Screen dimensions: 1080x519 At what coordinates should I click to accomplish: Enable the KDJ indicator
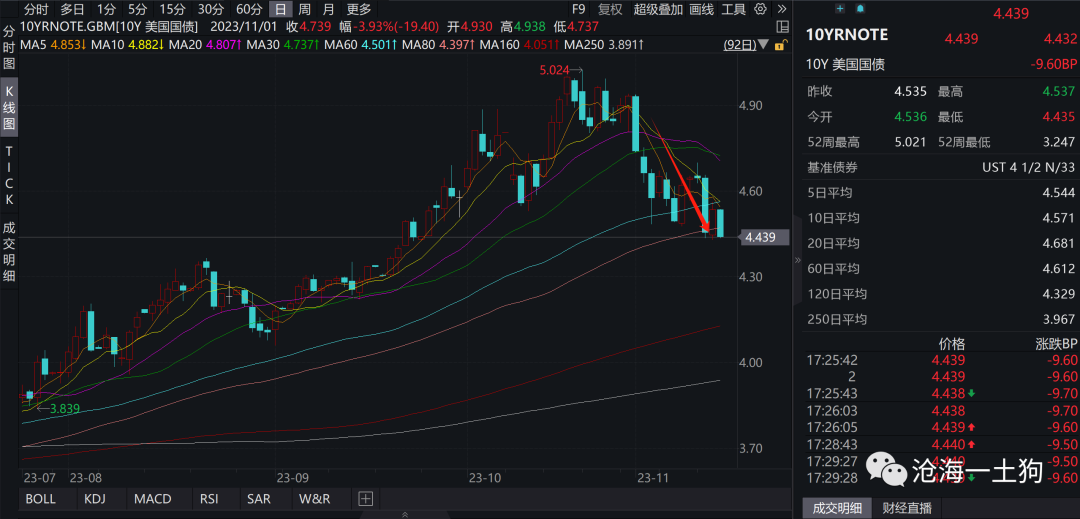pos(95,498)
